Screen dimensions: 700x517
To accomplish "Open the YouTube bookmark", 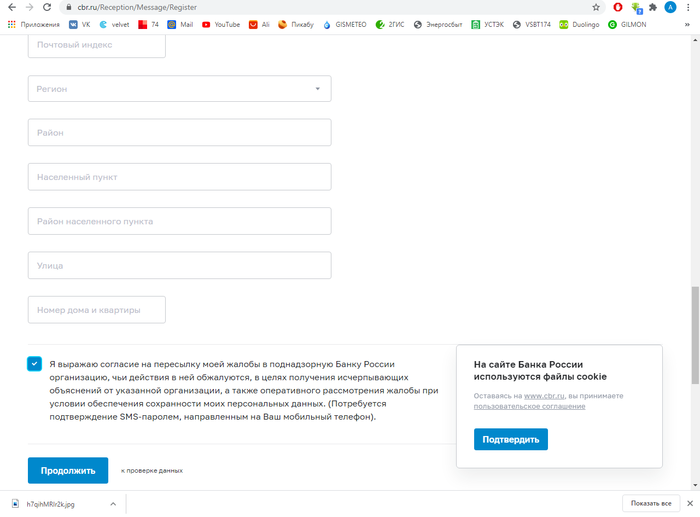I will tap(221, 24).
